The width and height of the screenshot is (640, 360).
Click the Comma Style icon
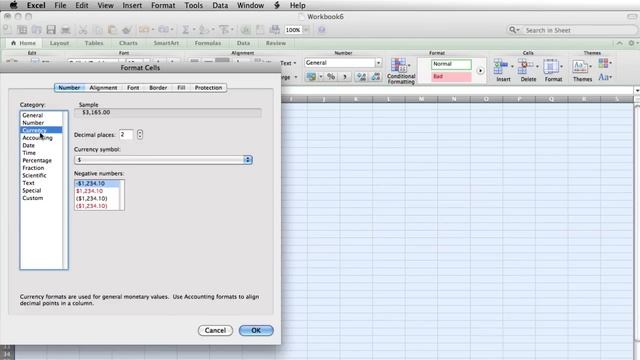(x=345, y=76)
